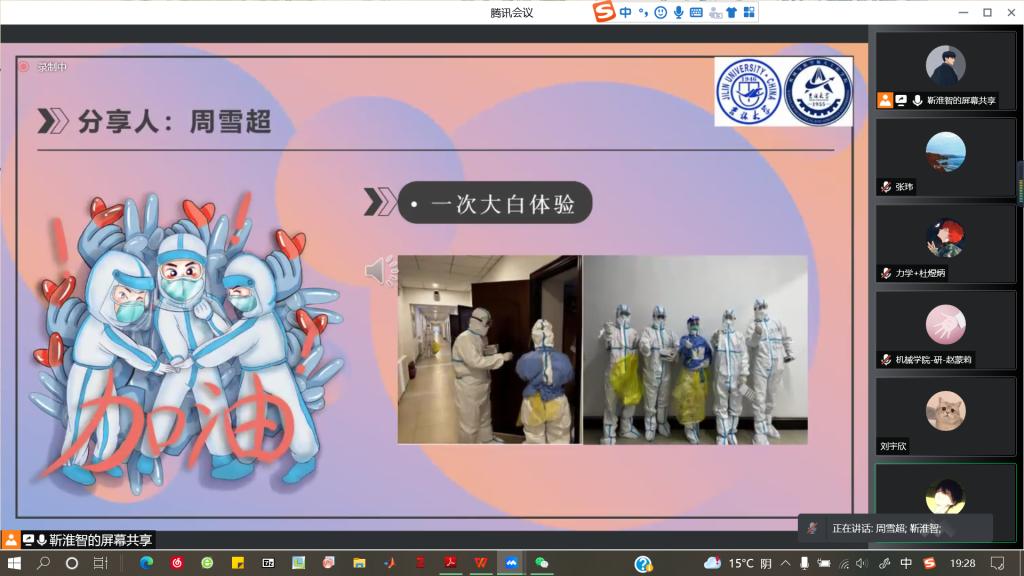Screen dimensions: 1024x576
Task: Click the speaker audio icon on the slide
Action: tap(379, 271)
